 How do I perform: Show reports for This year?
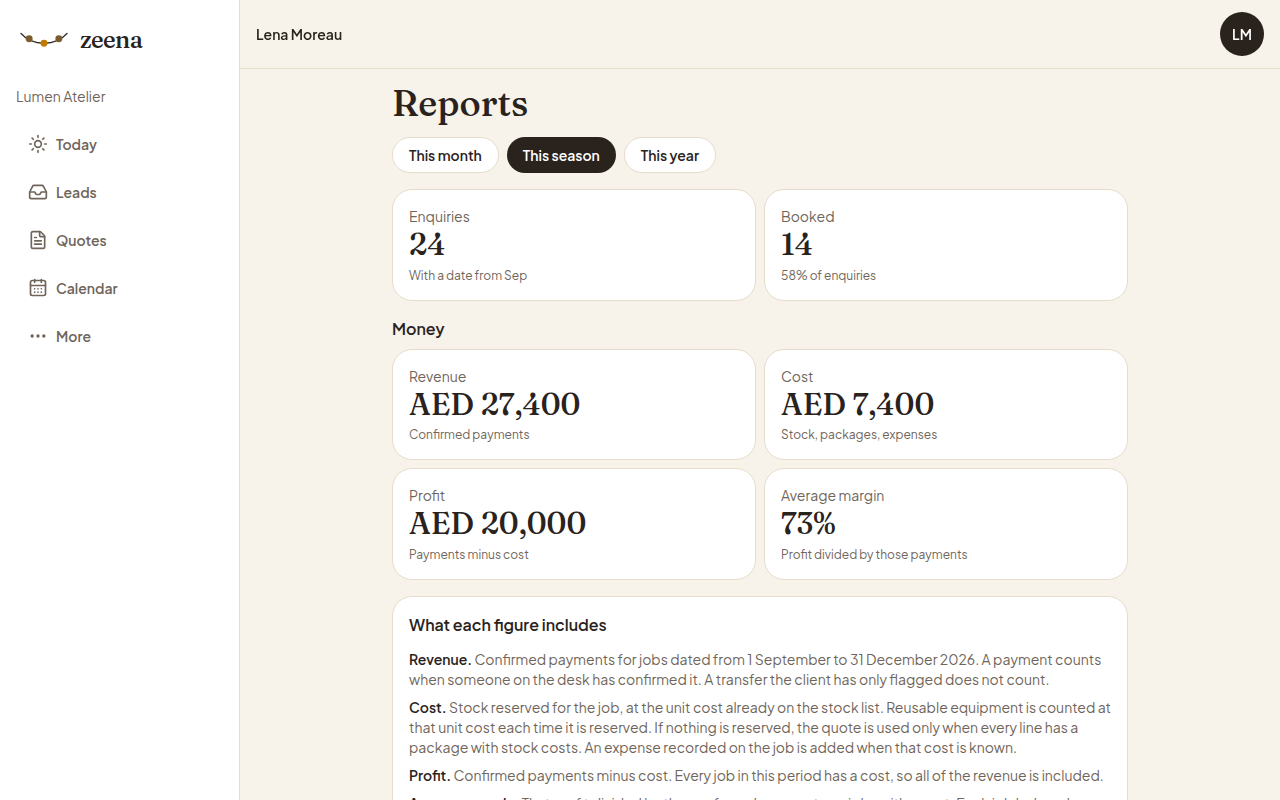point(670,155)
